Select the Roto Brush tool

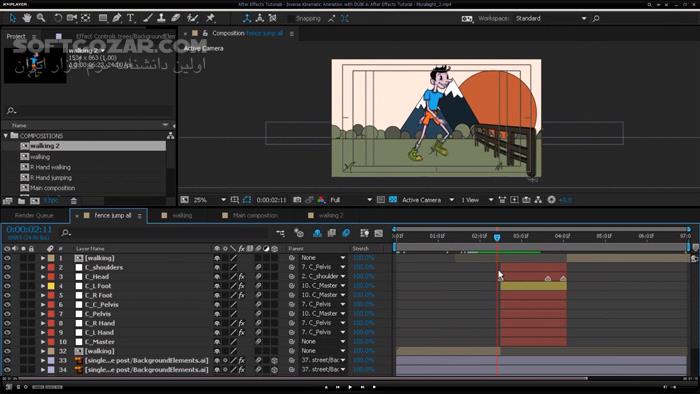click(192, 18)
